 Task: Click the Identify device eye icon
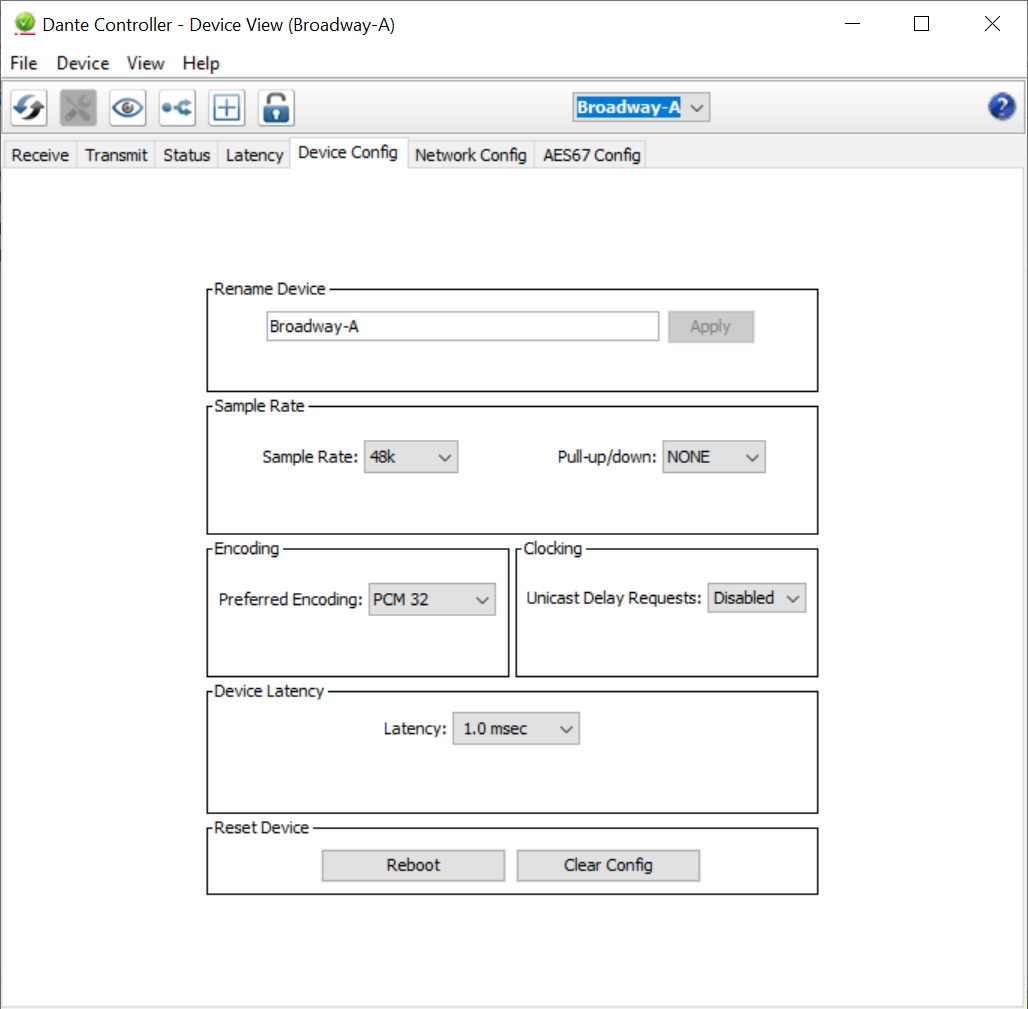tap(127, 108)
